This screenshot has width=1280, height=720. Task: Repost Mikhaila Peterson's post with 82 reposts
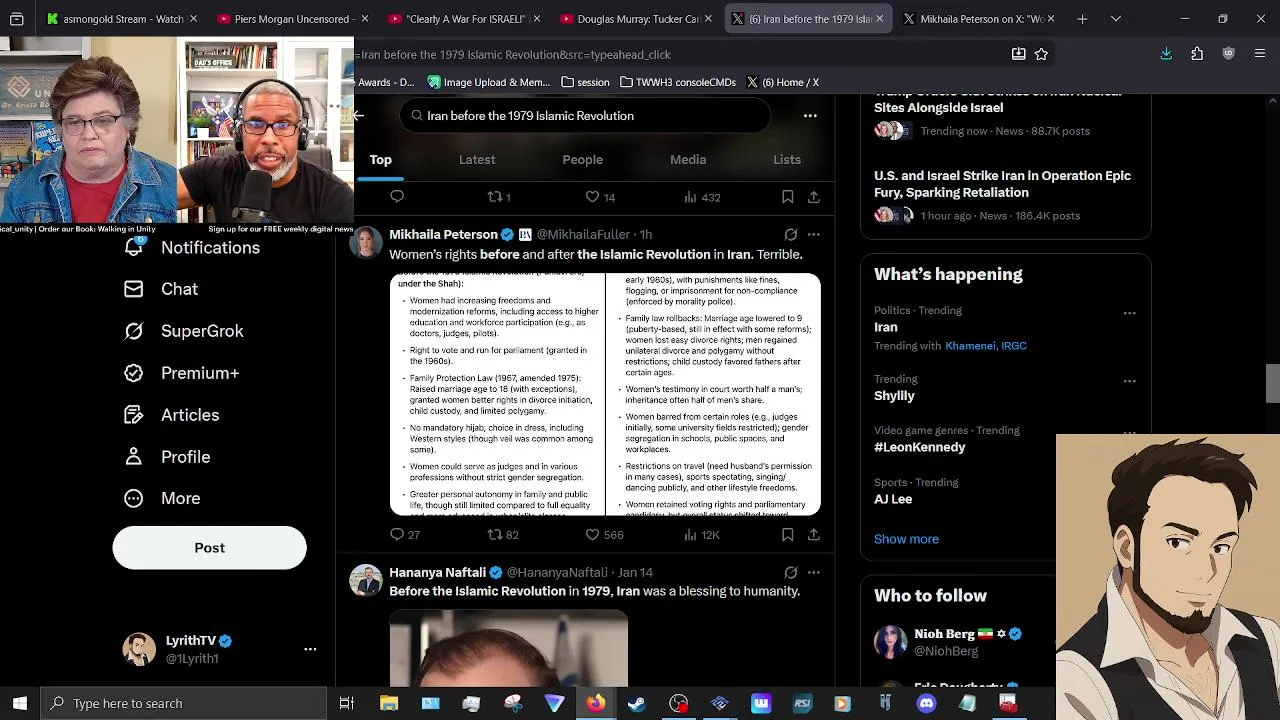[495, 535]
